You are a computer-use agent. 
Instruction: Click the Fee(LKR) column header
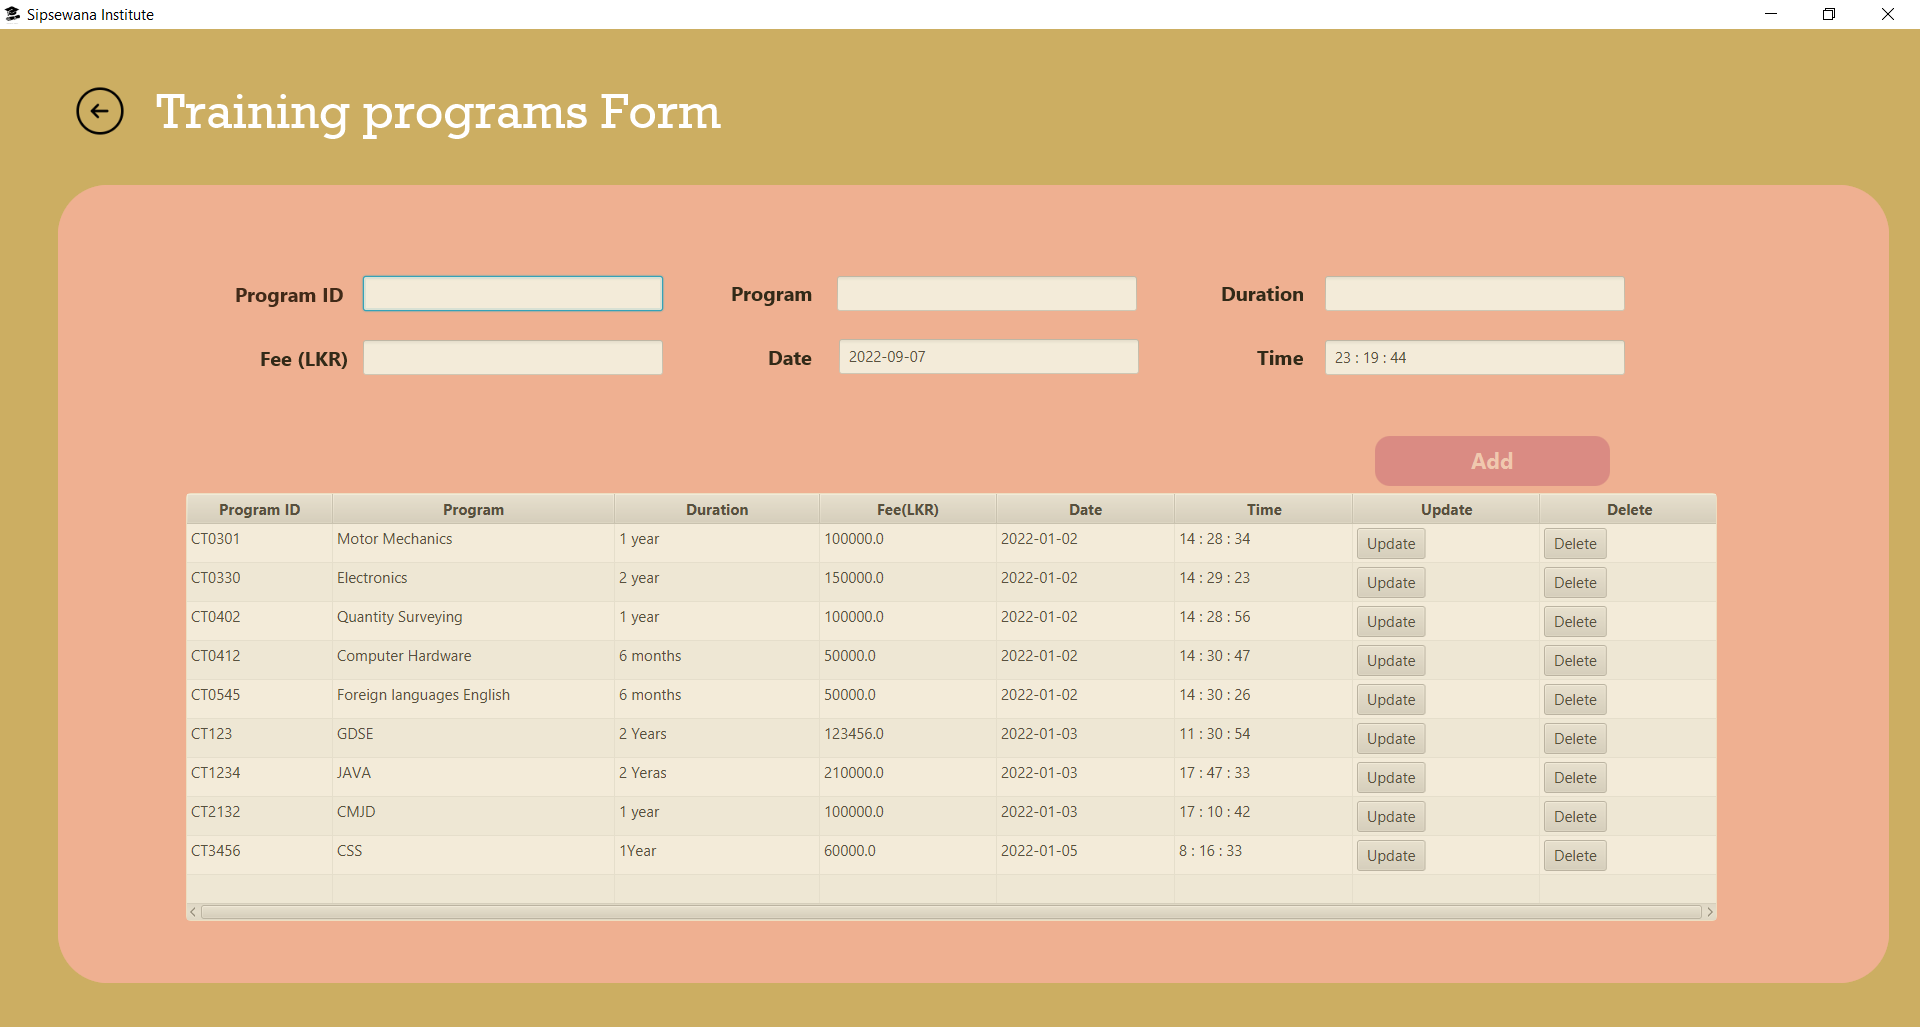click(908, 509)
